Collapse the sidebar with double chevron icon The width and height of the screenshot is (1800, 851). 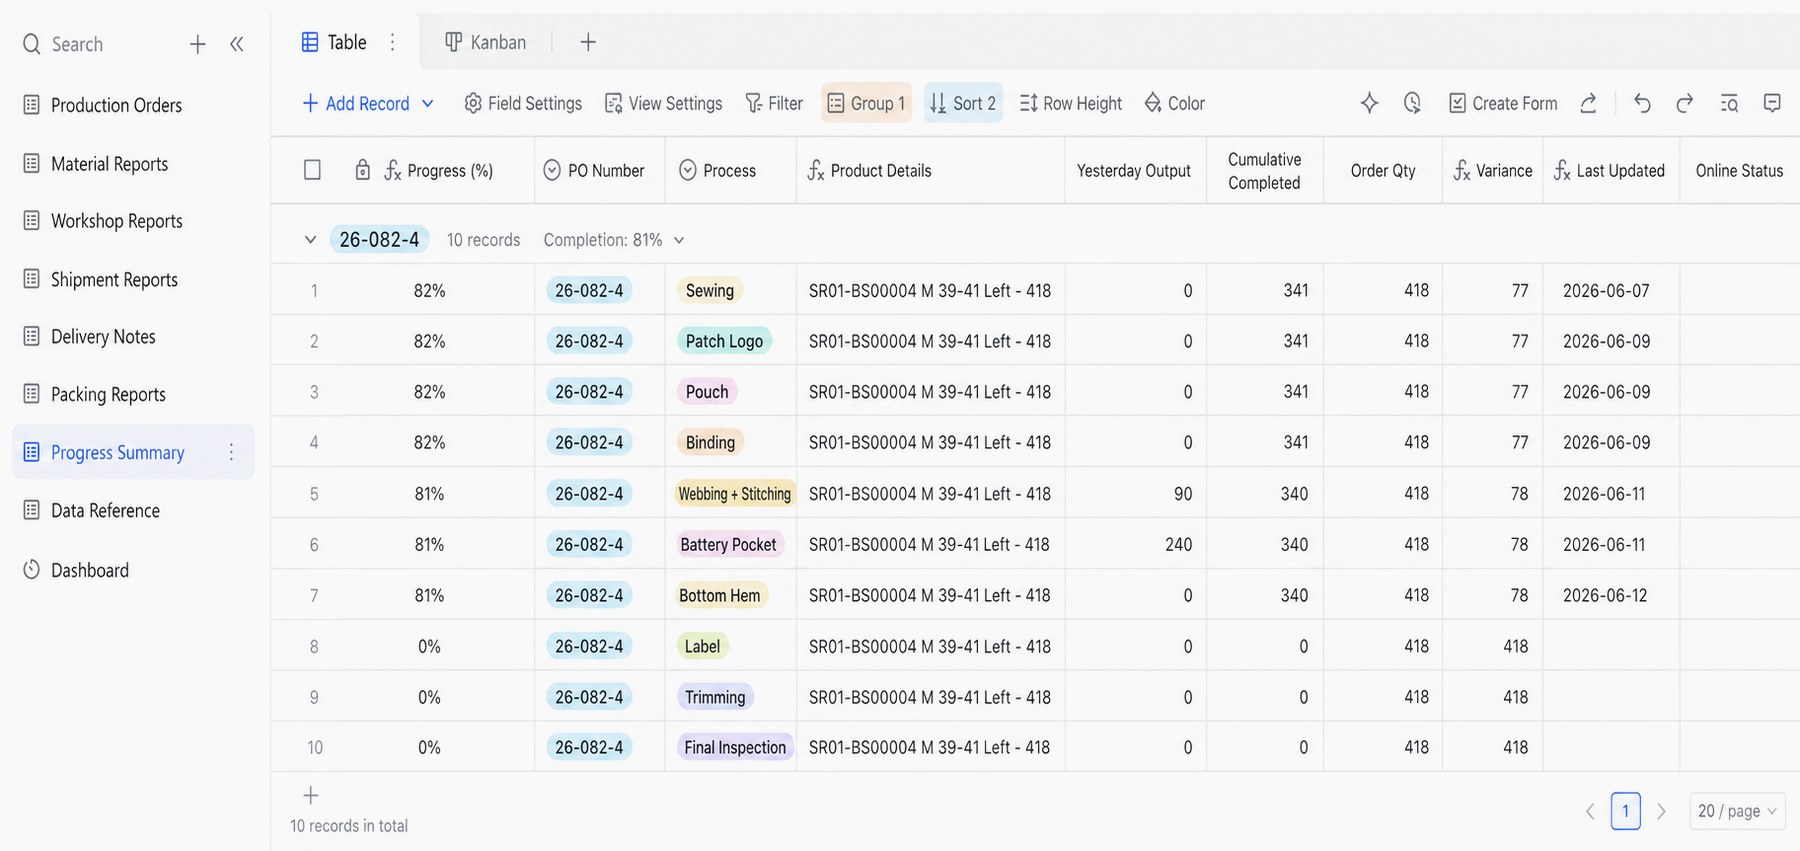coord(237,44)
